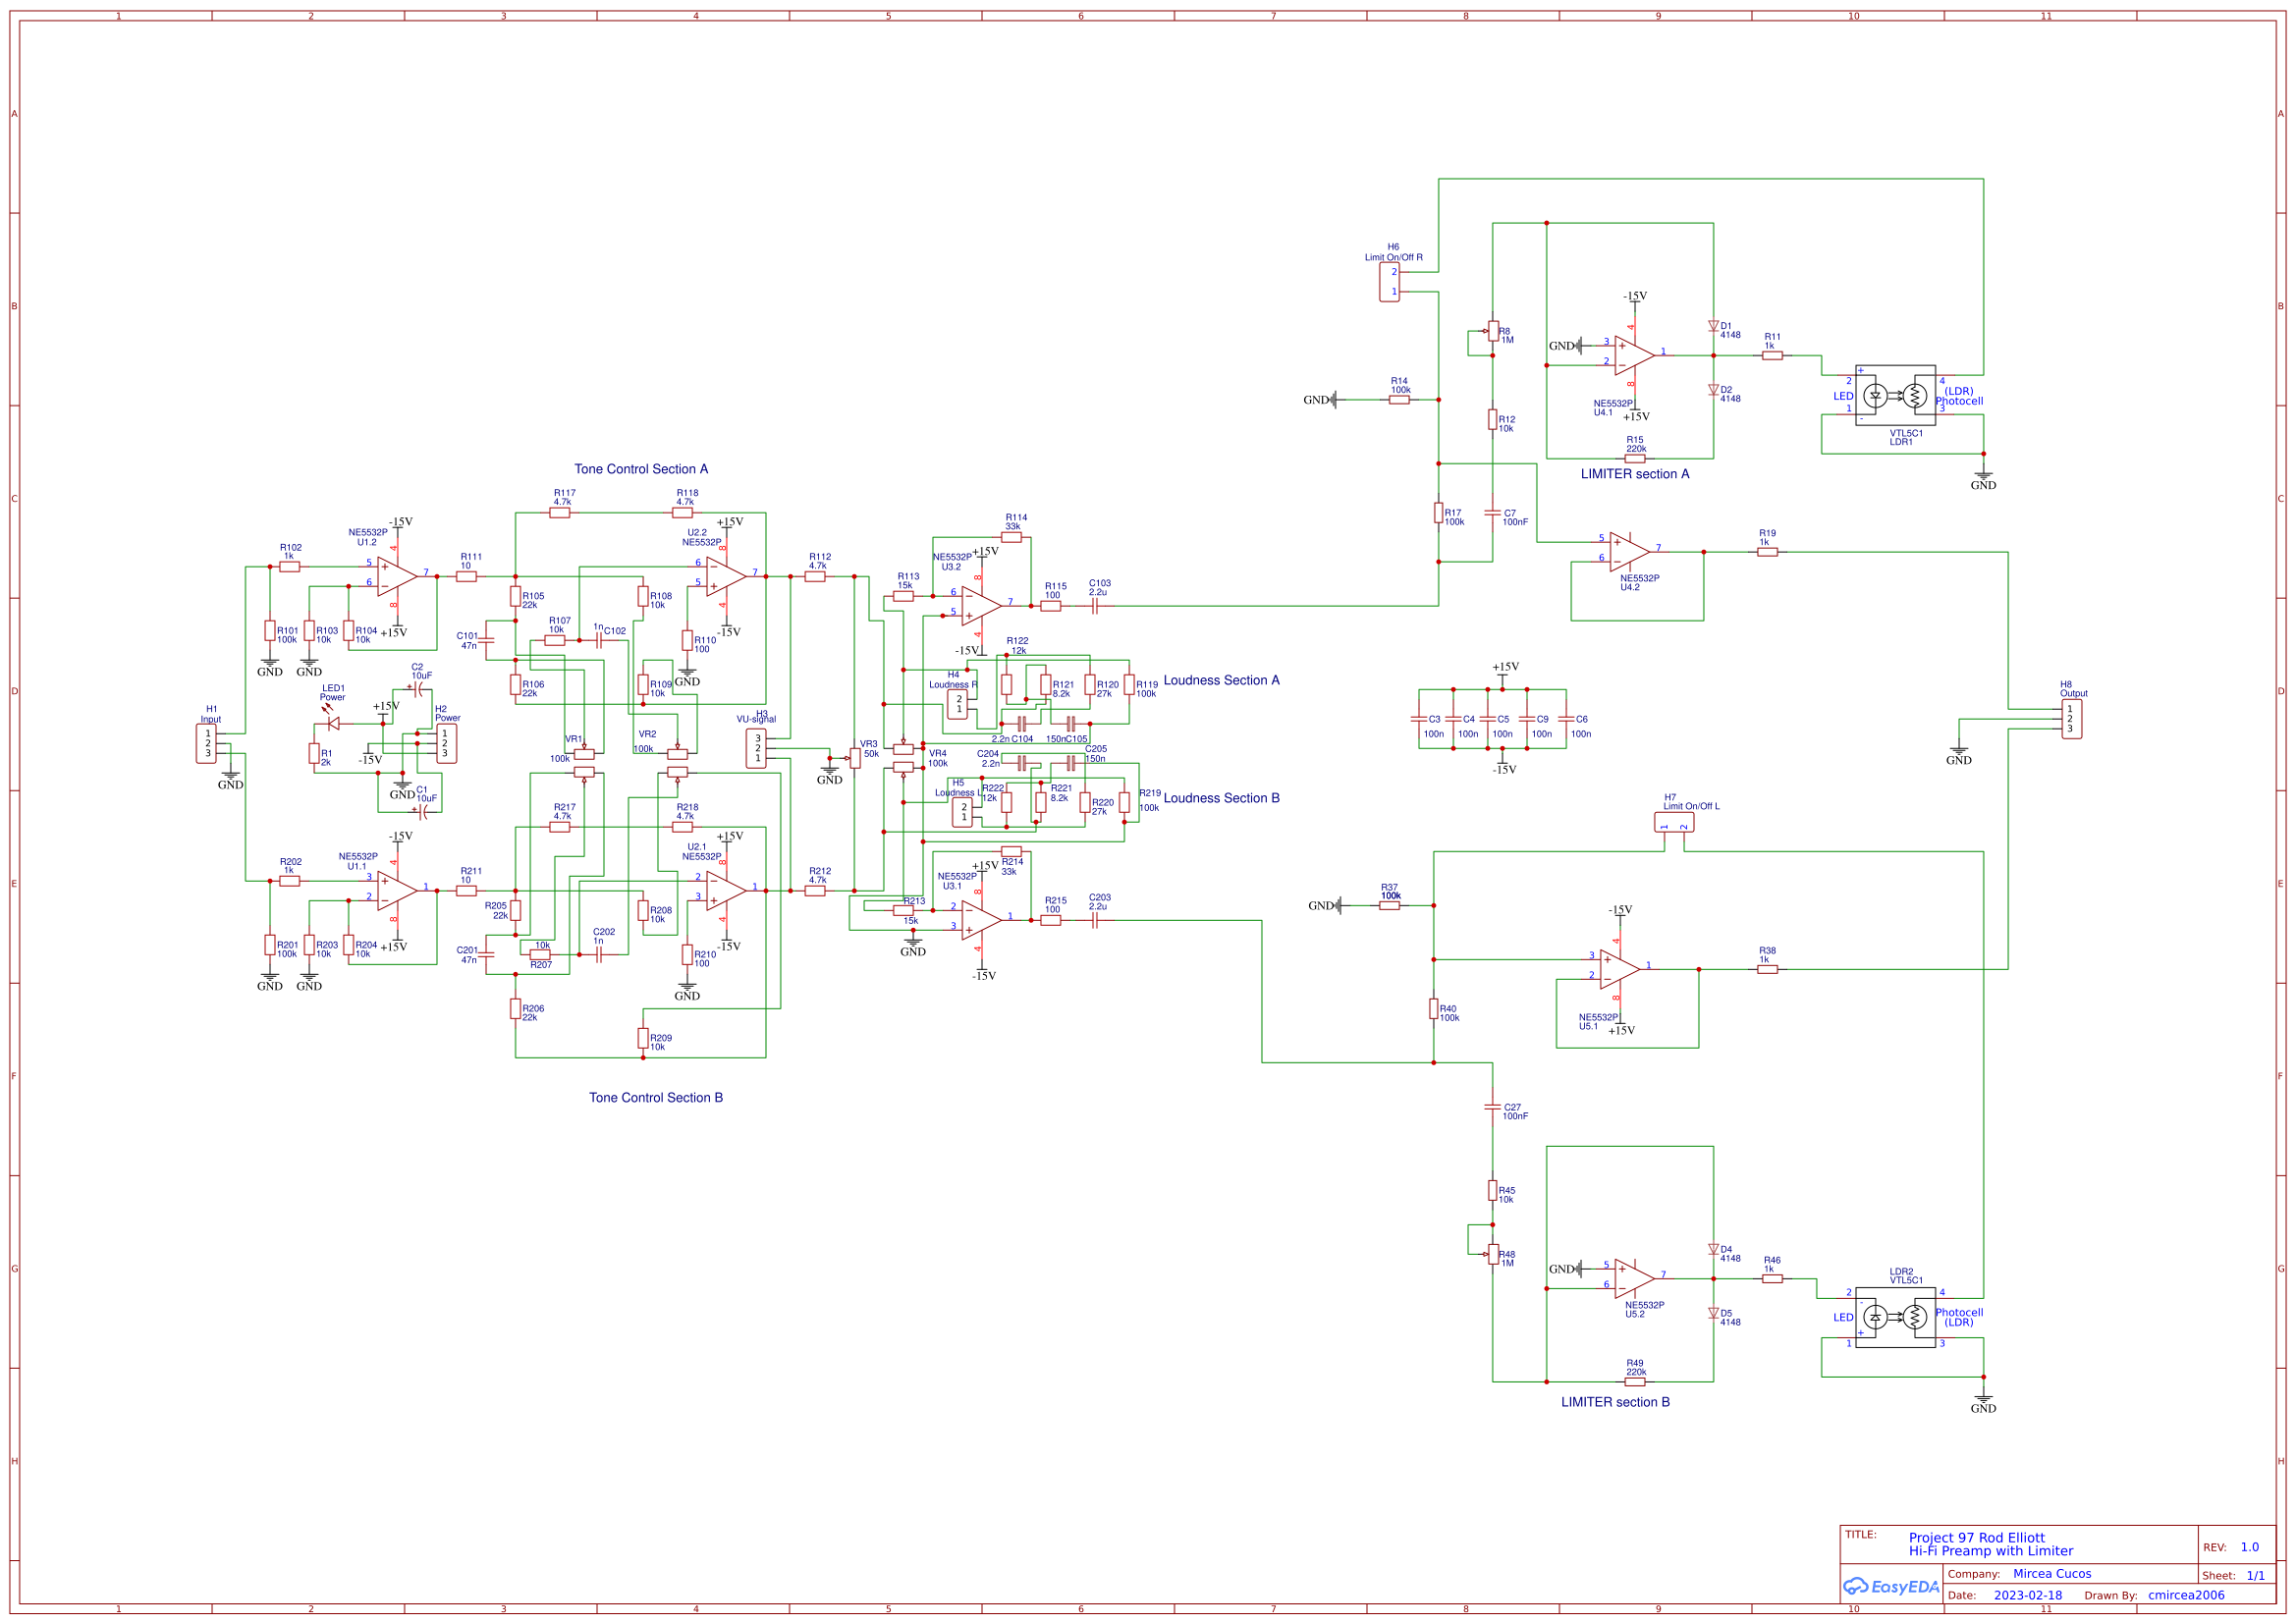Image resolution: width=2296 pixels, height=1624 pixels.
Task: Select the H6 Limit On/Off R header
Action: click(x=1390, y=282)
